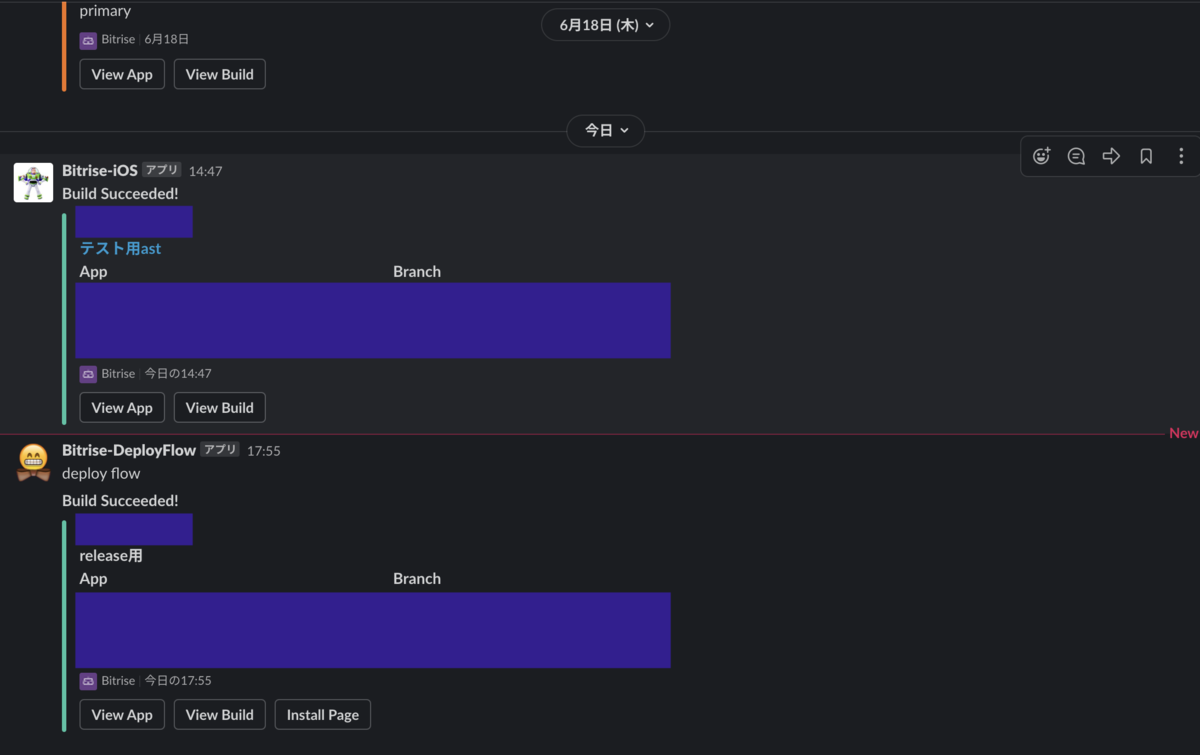1200x755 pixels.
Task: Click View Build in Bitrise-iOS message
Action: 220,408
